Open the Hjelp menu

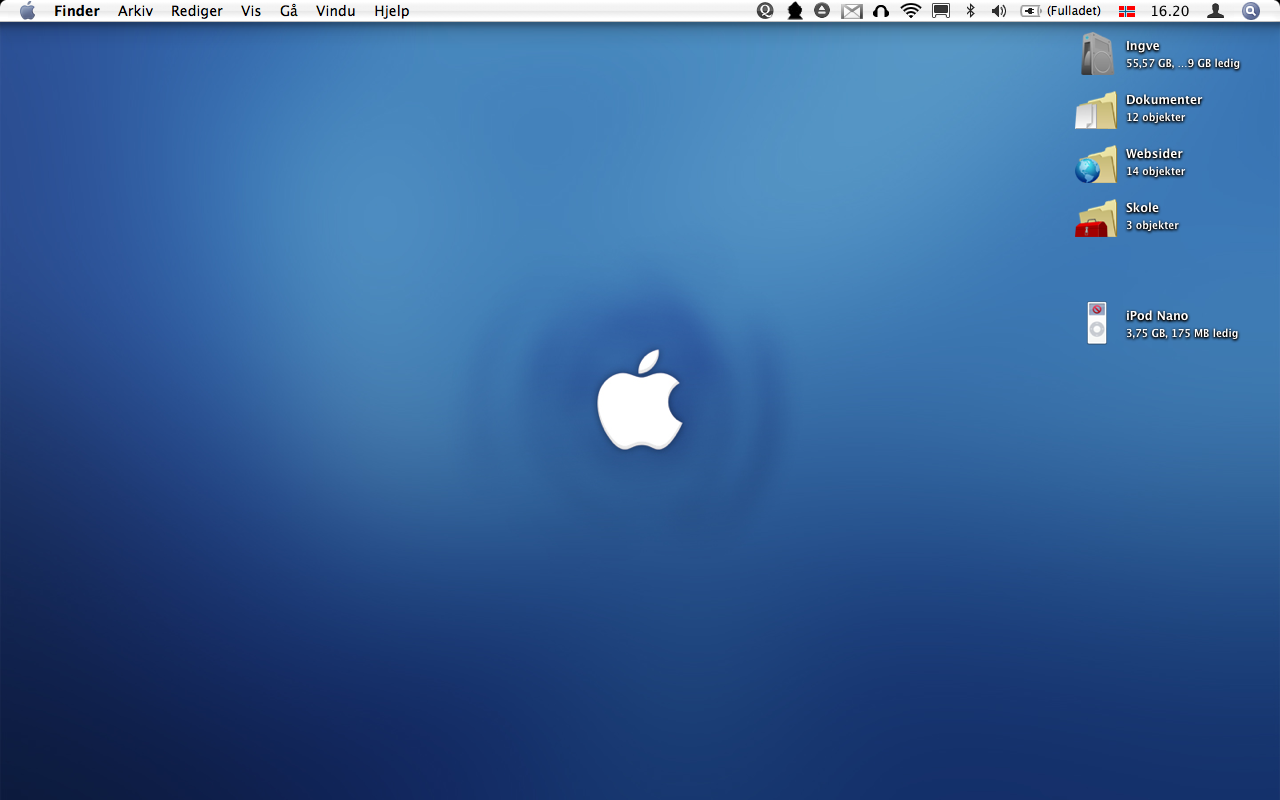pyautogui.click(x=392, y=11)
